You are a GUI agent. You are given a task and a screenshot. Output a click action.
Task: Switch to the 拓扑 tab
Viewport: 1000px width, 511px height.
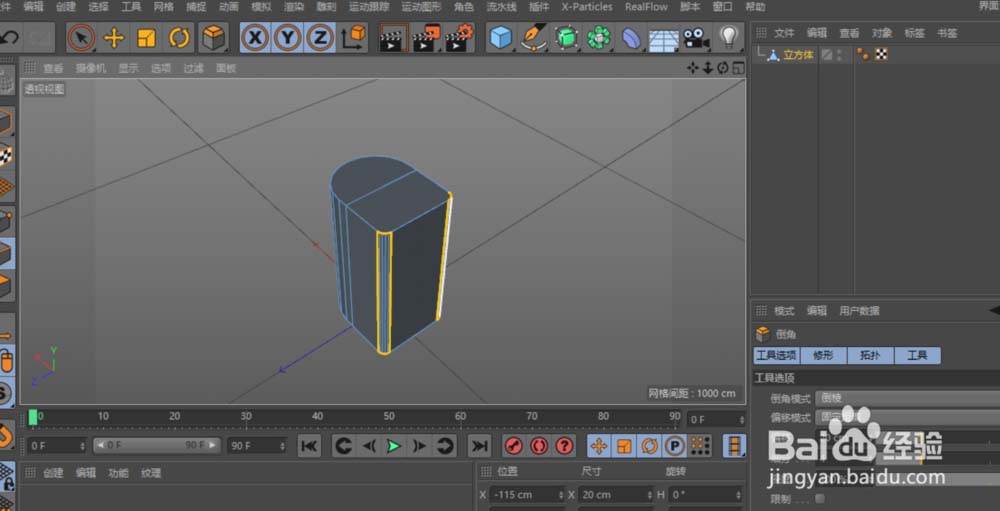pos(870,355)
